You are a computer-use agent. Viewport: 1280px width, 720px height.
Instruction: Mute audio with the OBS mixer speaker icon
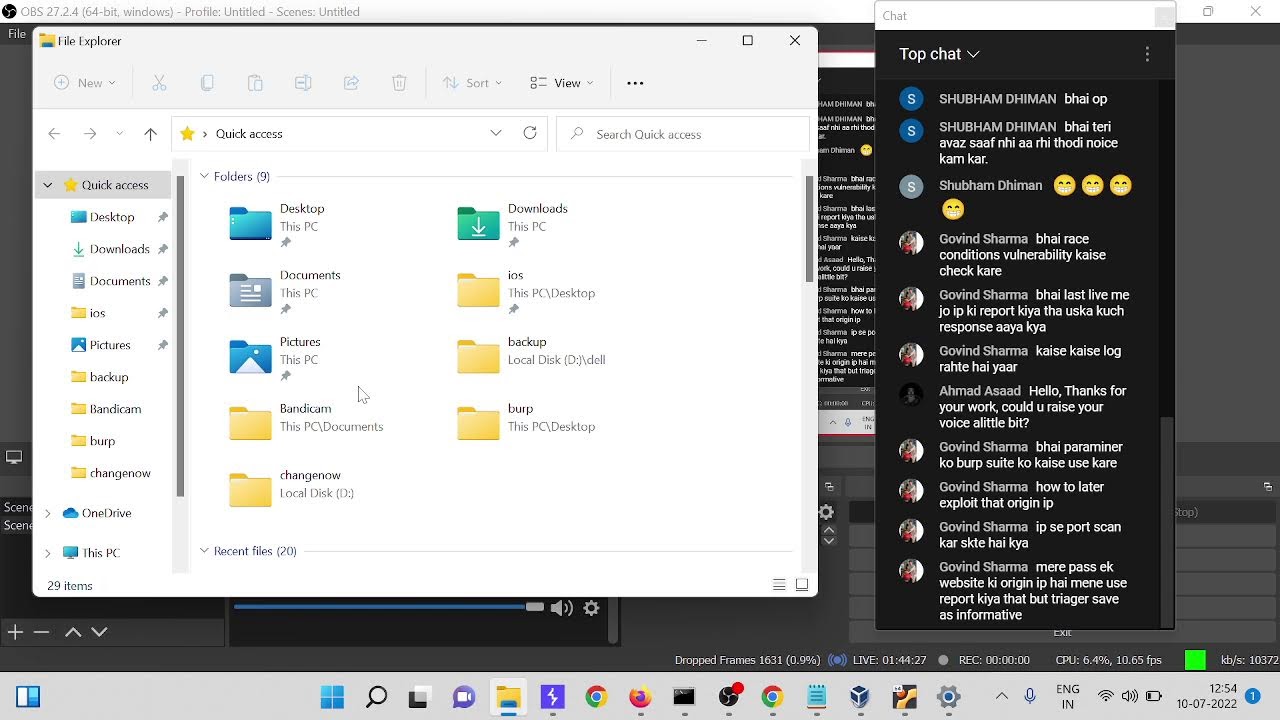[562, 607]
